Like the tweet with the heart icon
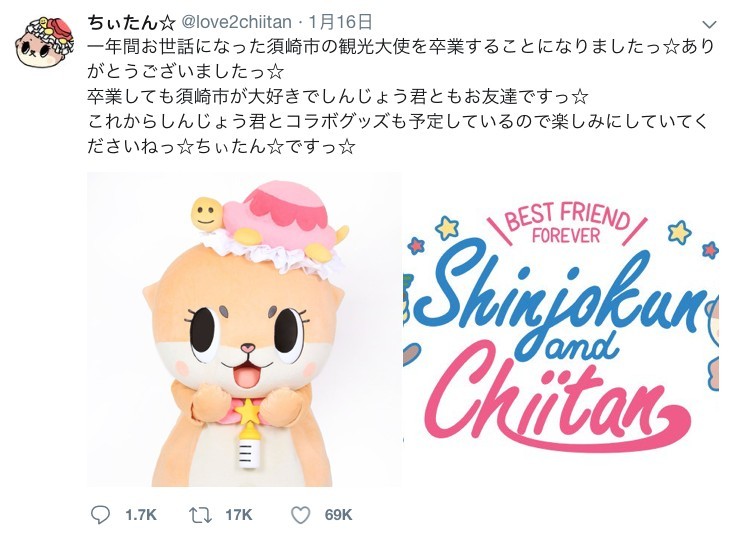Screen dimensions: 734x537 pos(301,514)
